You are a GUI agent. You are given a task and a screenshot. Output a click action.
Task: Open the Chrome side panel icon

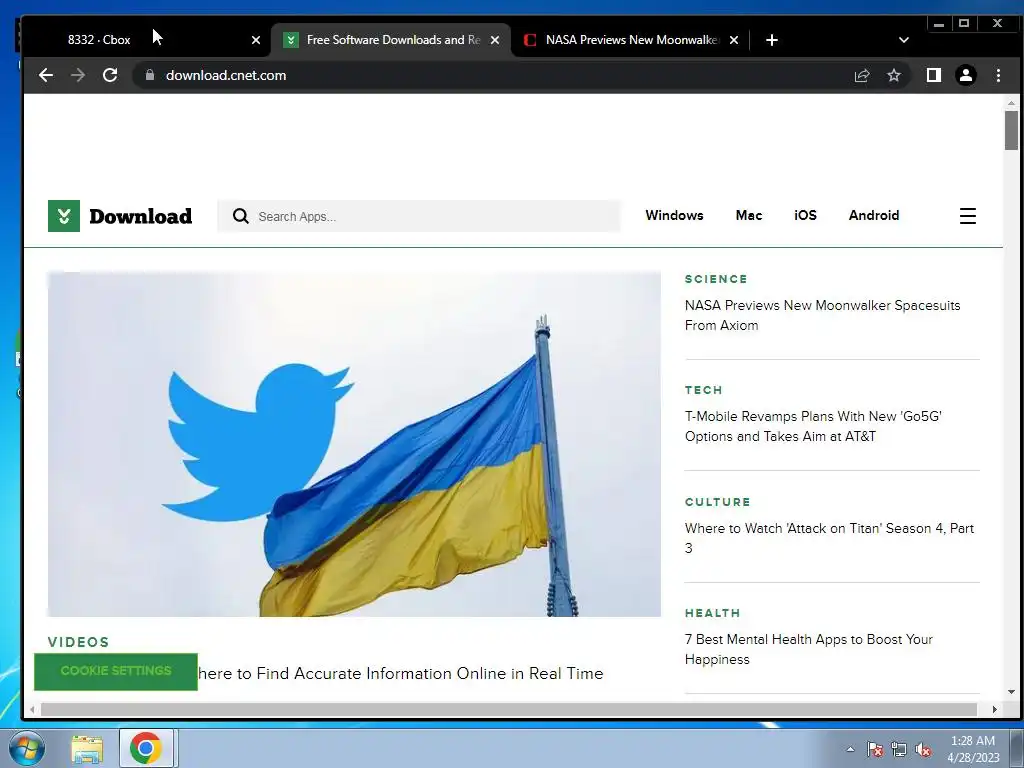[934, 75]
